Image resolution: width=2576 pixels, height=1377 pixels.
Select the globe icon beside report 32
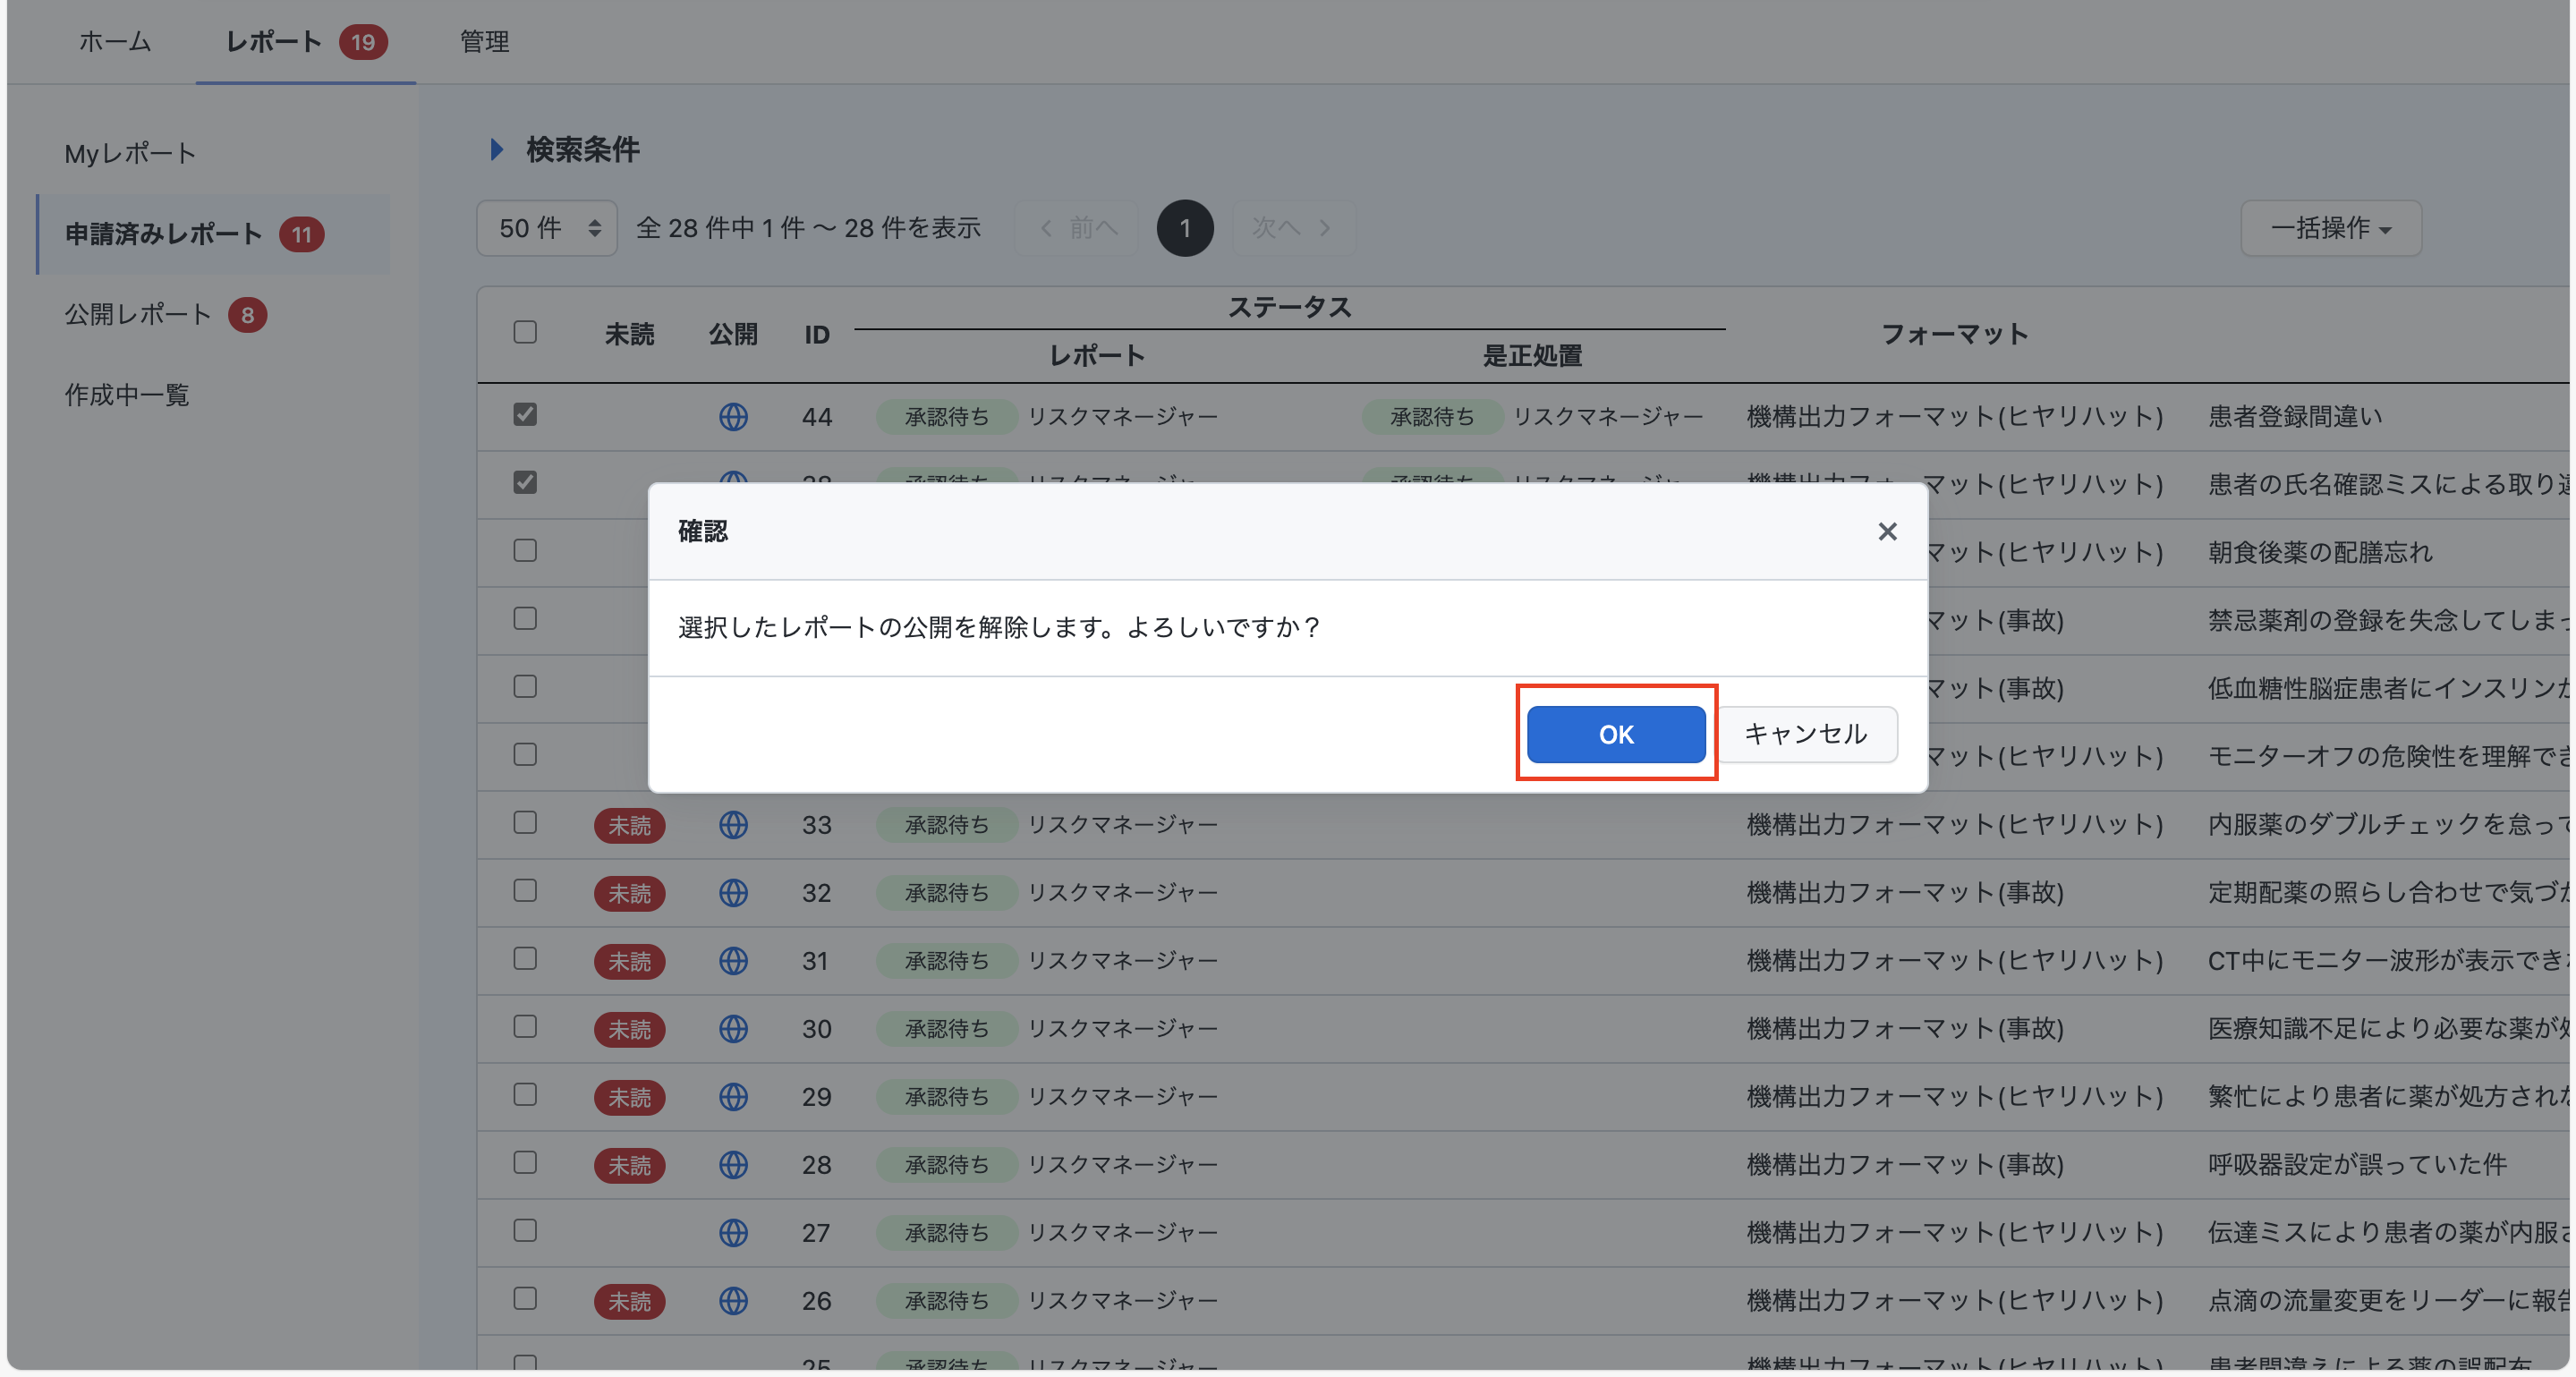[x=735, y=893]
